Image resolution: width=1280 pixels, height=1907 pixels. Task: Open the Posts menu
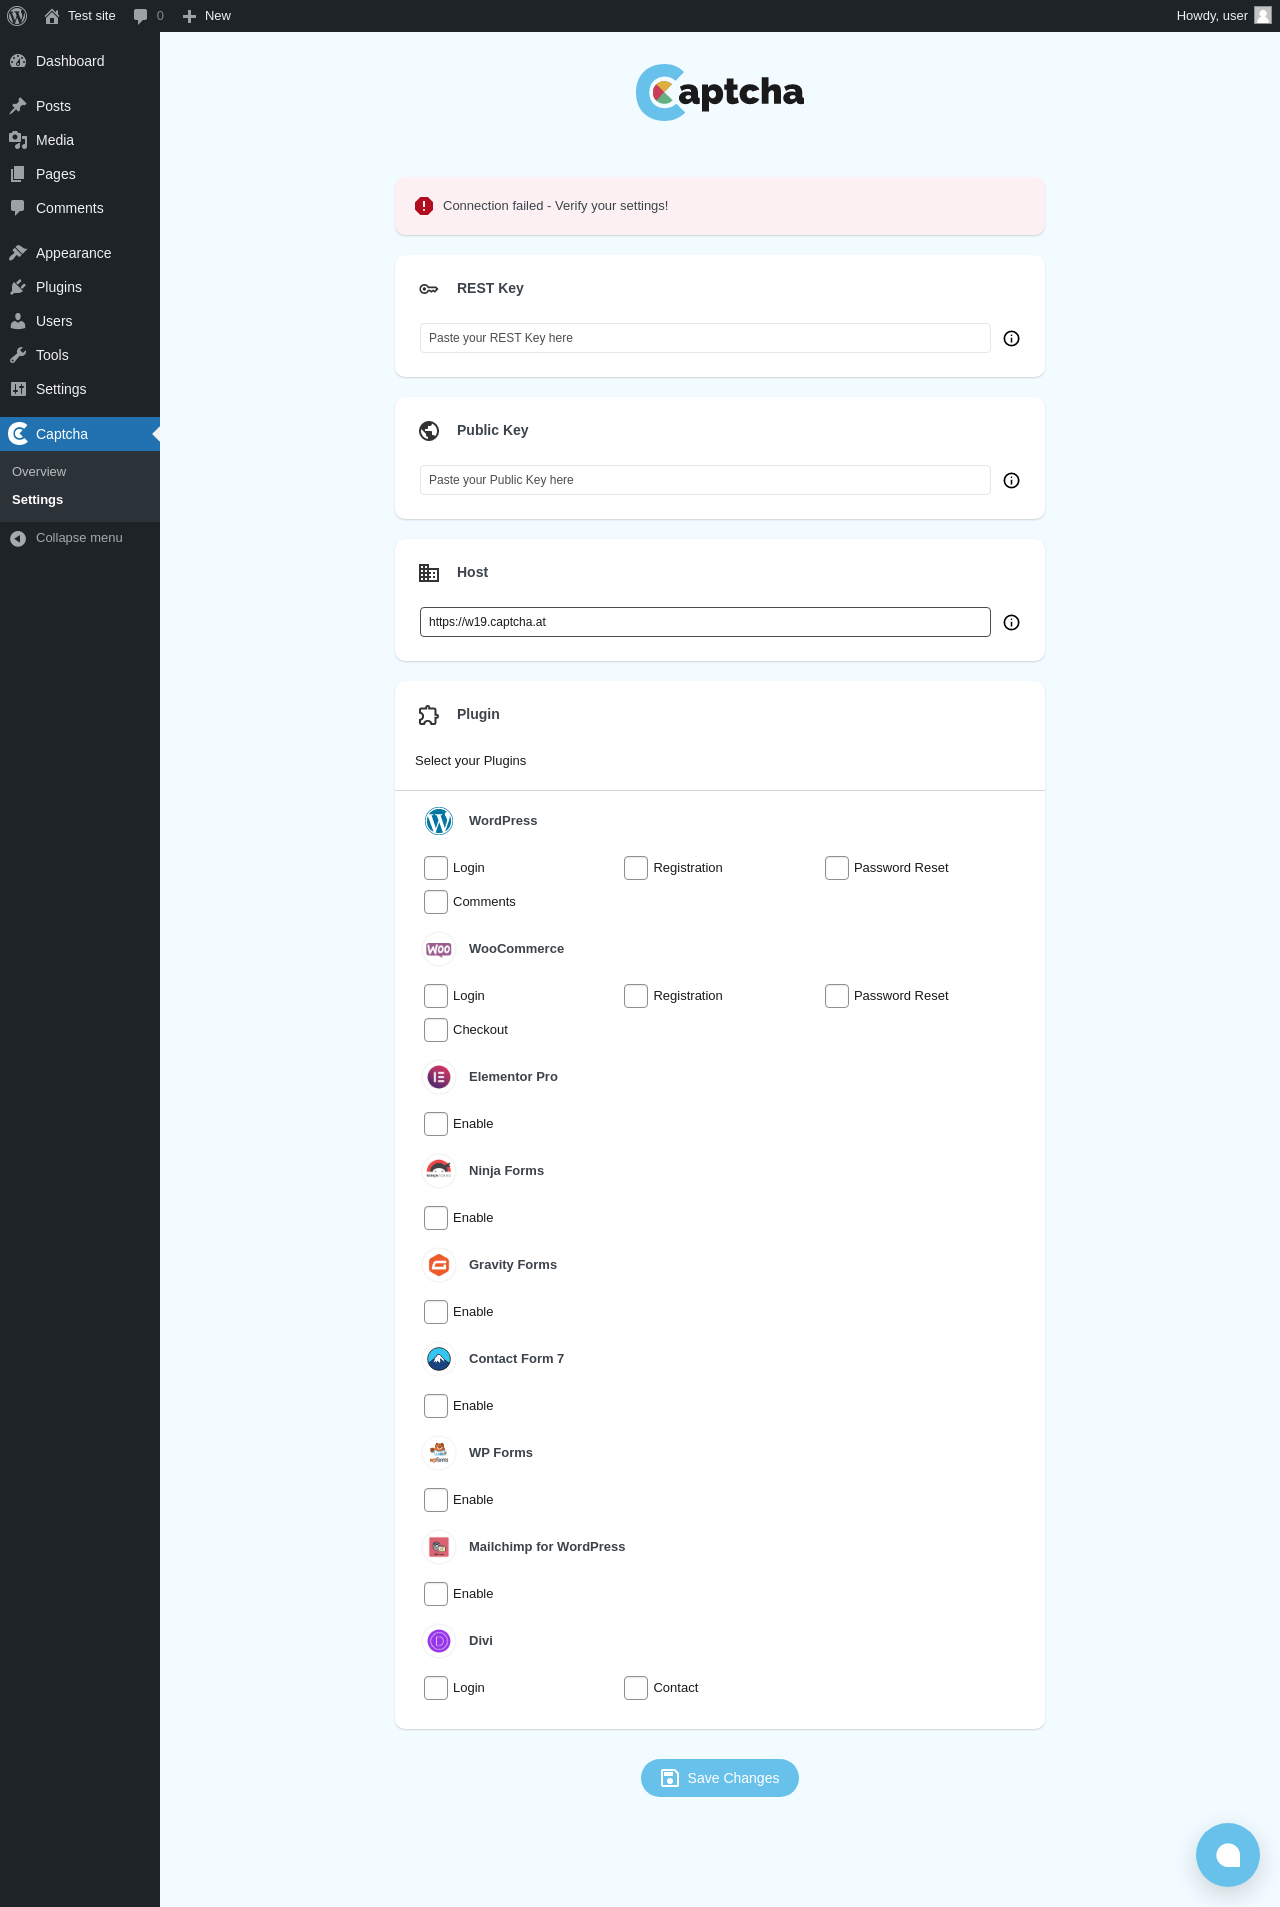(x=80, y=106)
